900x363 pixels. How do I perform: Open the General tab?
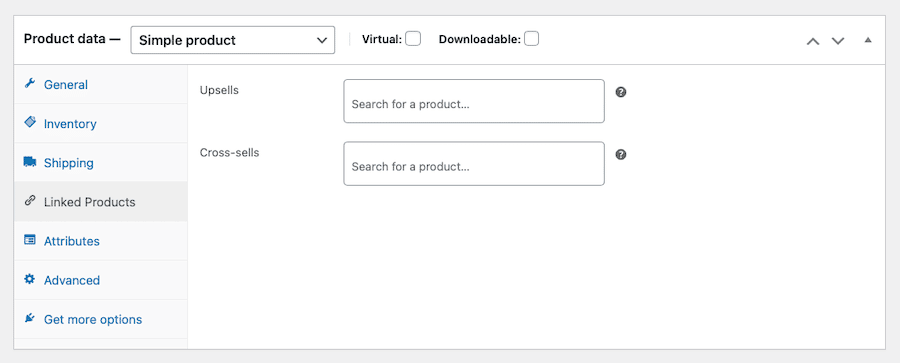click(x=100, y=84)
